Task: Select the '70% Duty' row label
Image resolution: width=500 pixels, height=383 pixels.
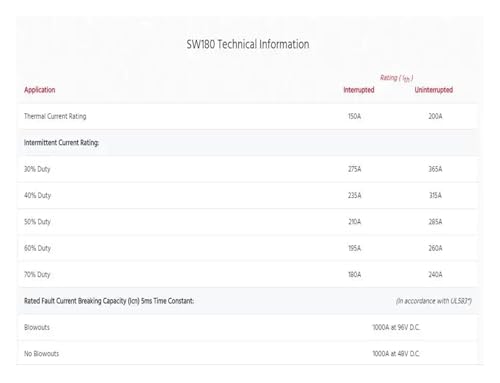Action: (37, 274)
